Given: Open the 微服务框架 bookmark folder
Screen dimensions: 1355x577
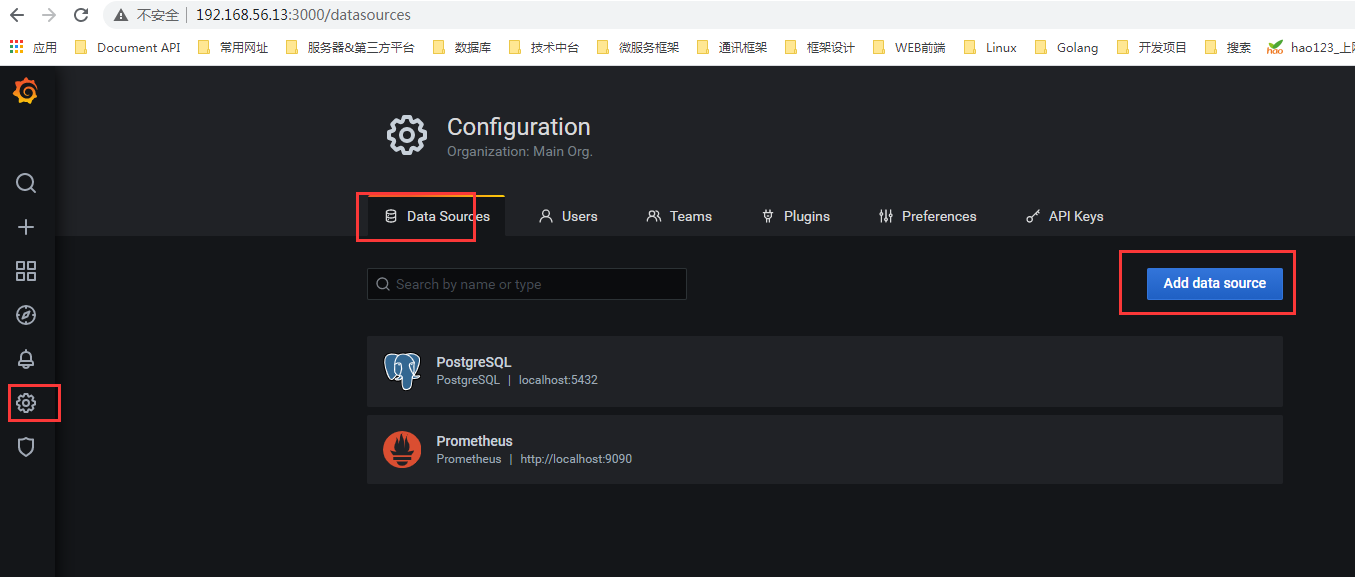Looking at the screenshot, I should pos(638,47).
